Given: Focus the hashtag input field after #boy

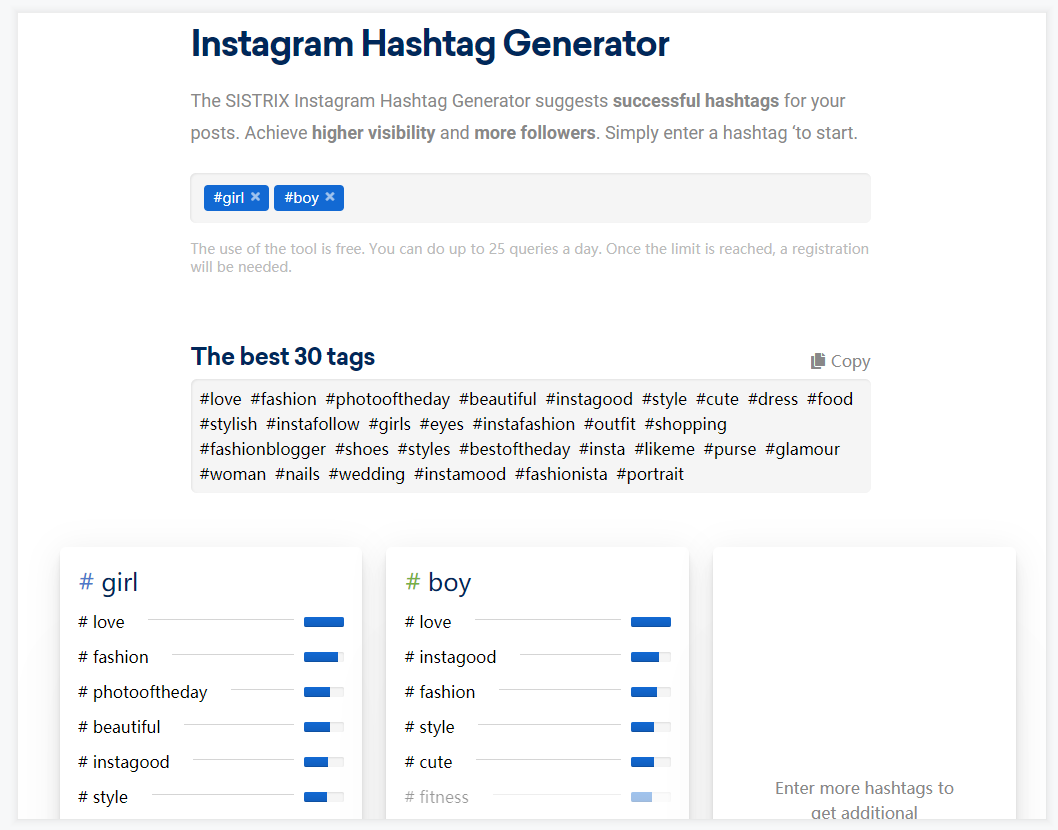Looking at the screenshot, I should coord(605,198).
